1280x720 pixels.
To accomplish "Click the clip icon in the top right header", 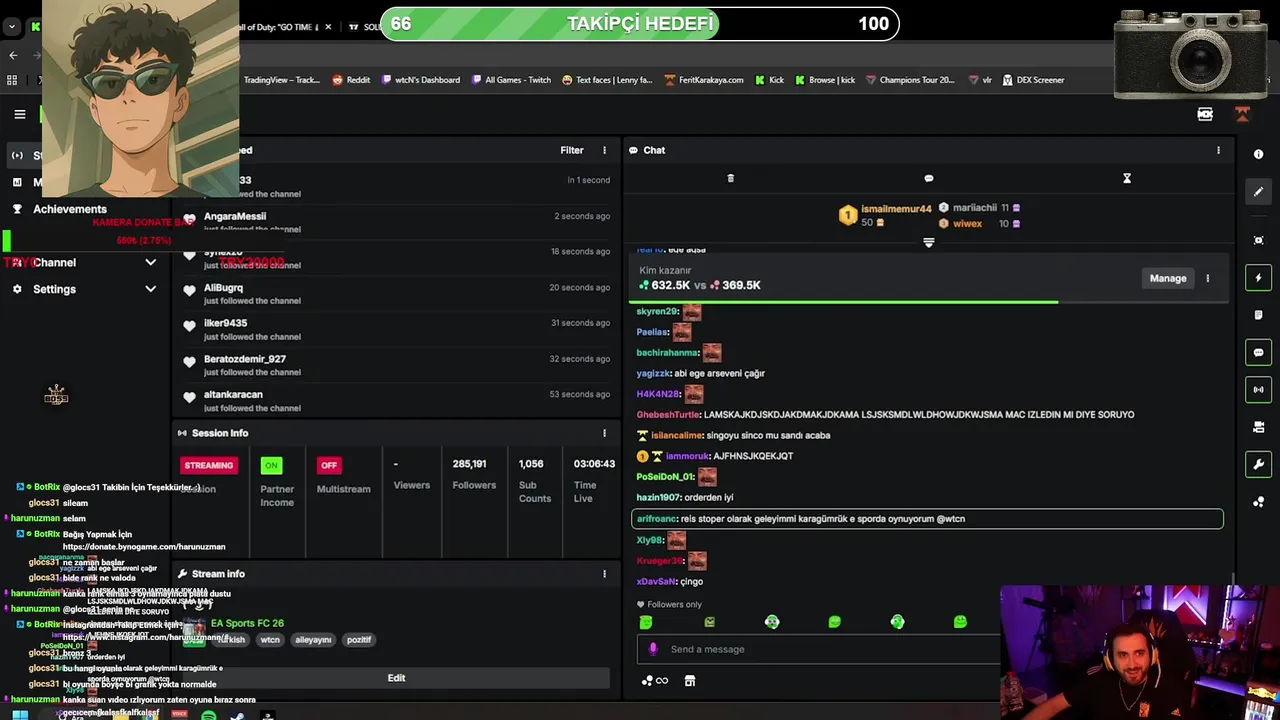I will point(1205,114).
